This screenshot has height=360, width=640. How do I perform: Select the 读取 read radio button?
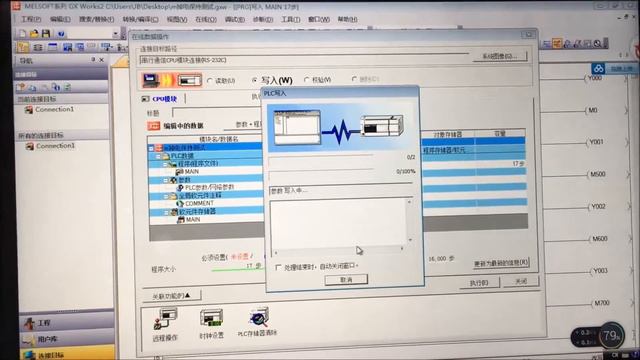coord(210,81)
